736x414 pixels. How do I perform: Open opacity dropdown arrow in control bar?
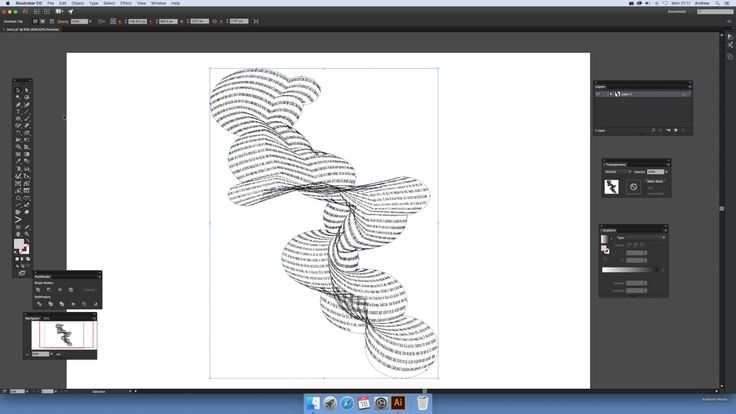pos(90,21)
